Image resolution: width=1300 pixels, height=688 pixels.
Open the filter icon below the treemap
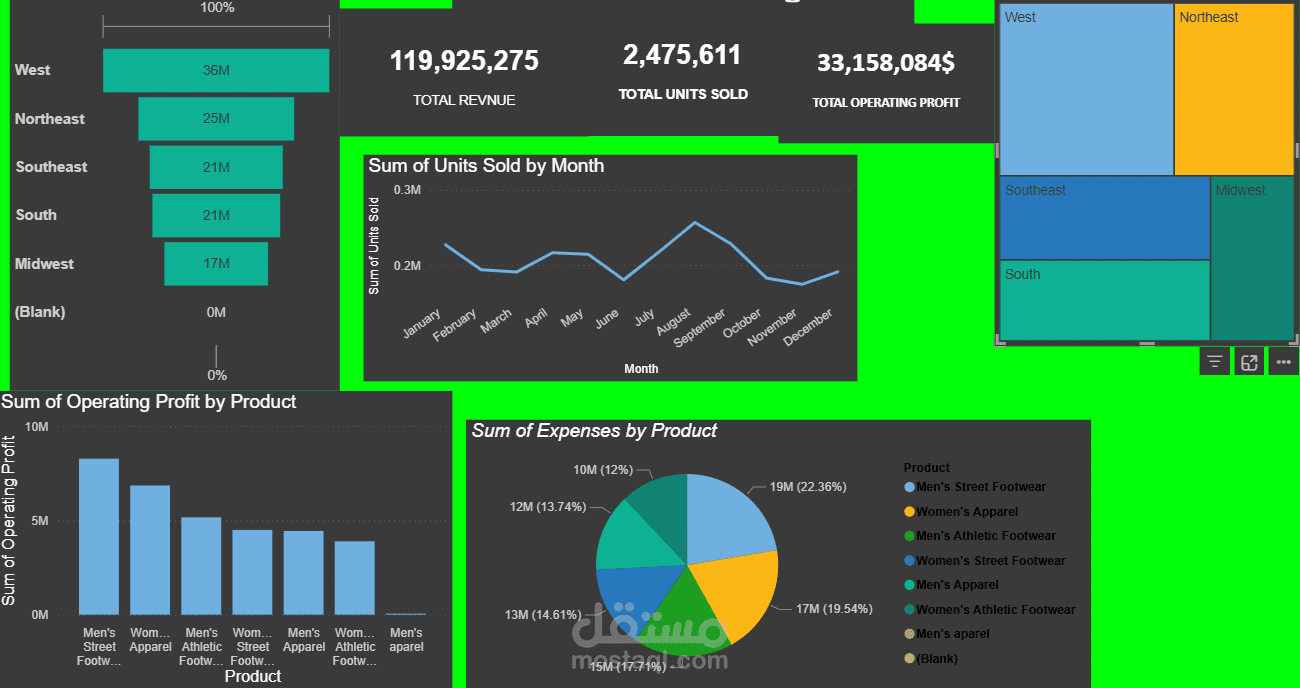click(x=1214, y=361)
